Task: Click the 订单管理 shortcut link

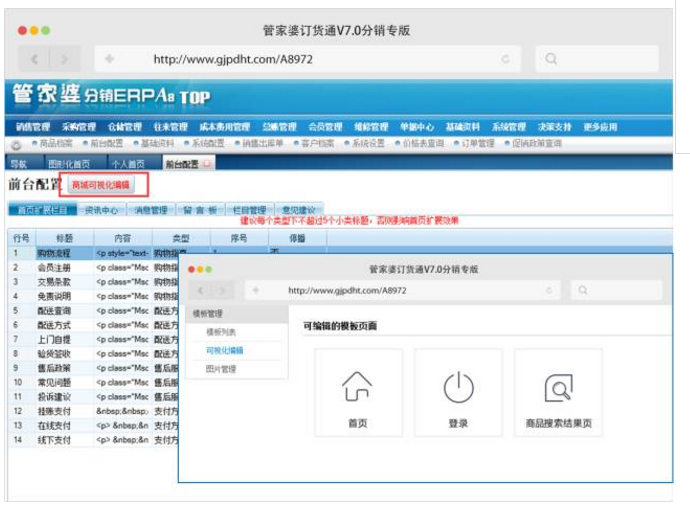Action: coord(478,143)
